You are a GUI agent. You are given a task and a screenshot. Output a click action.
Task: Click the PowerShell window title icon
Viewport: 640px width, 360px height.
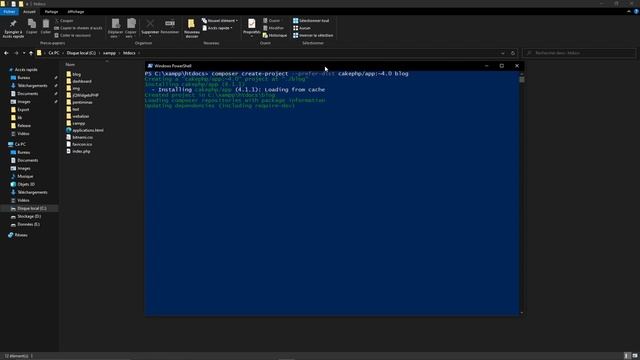(150, 66)
